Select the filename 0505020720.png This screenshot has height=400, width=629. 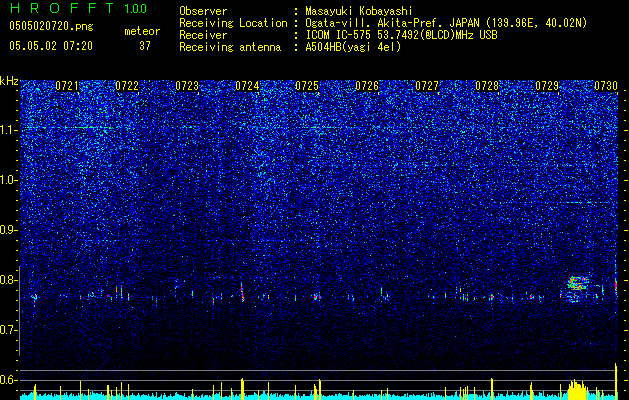[x=51, y=26]
